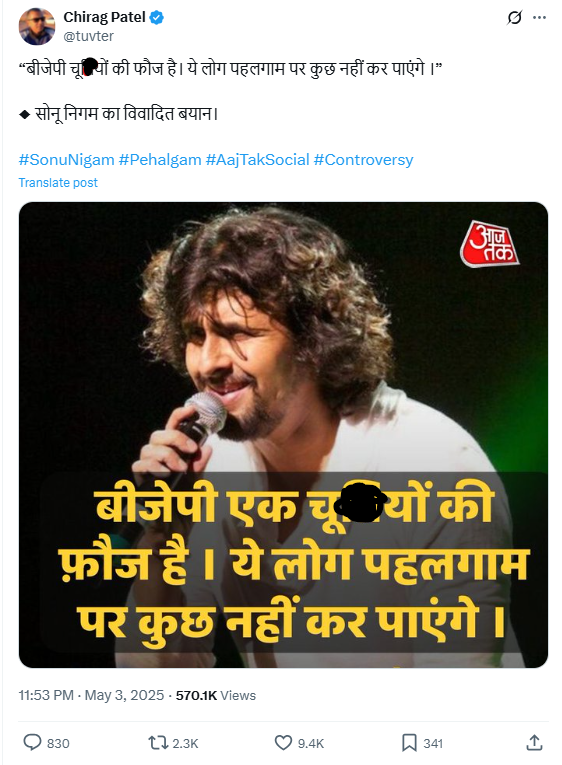This screenshot has width=562, height=765.
Task: Click the repost arrows icon
Action: point(158,743)
